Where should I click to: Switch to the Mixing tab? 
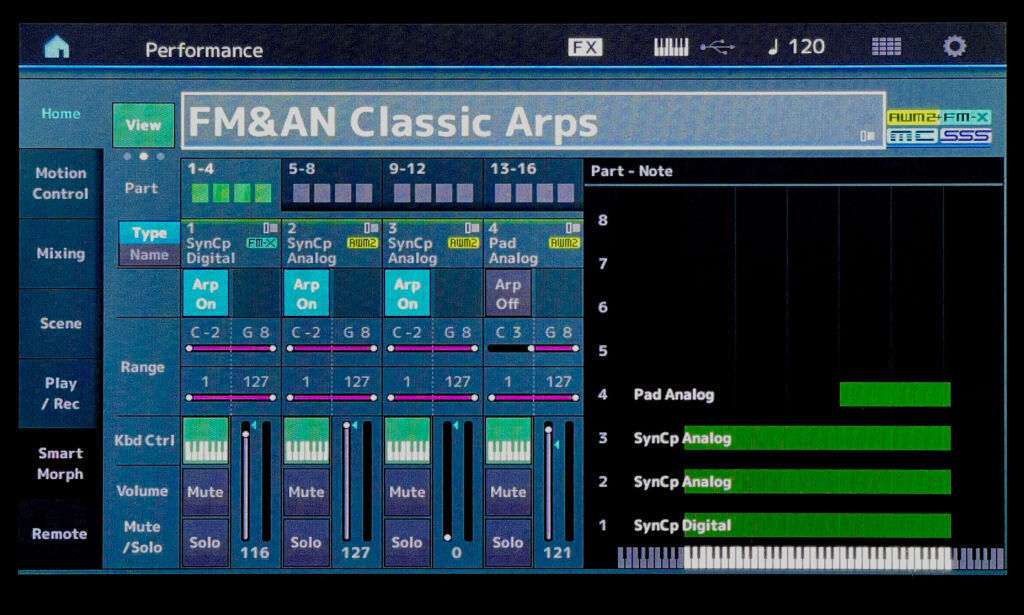61,253
